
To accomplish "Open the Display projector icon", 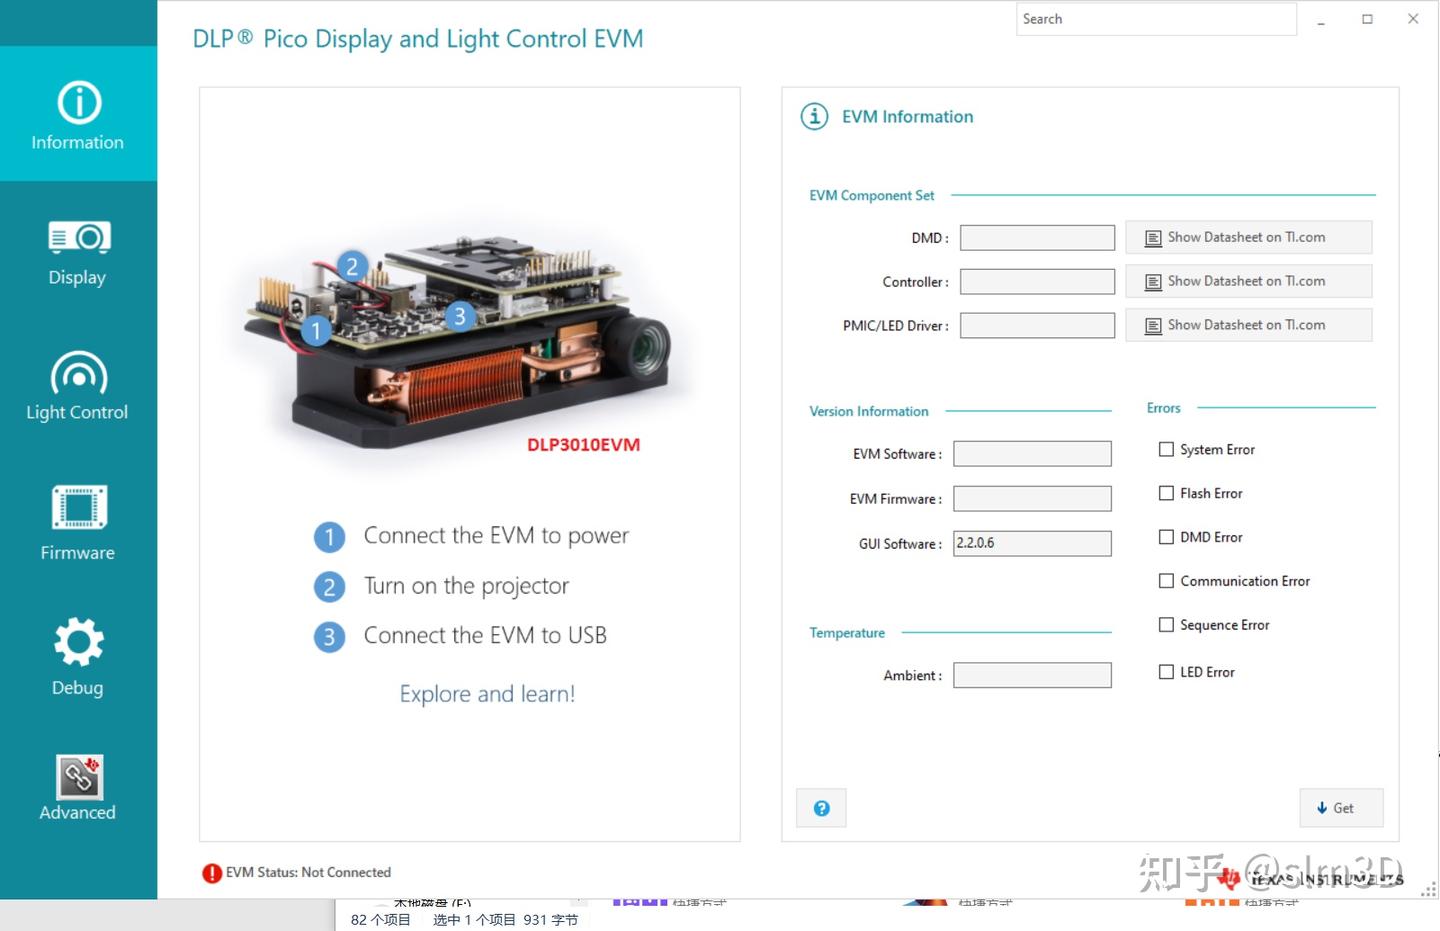I will point(79,237).
